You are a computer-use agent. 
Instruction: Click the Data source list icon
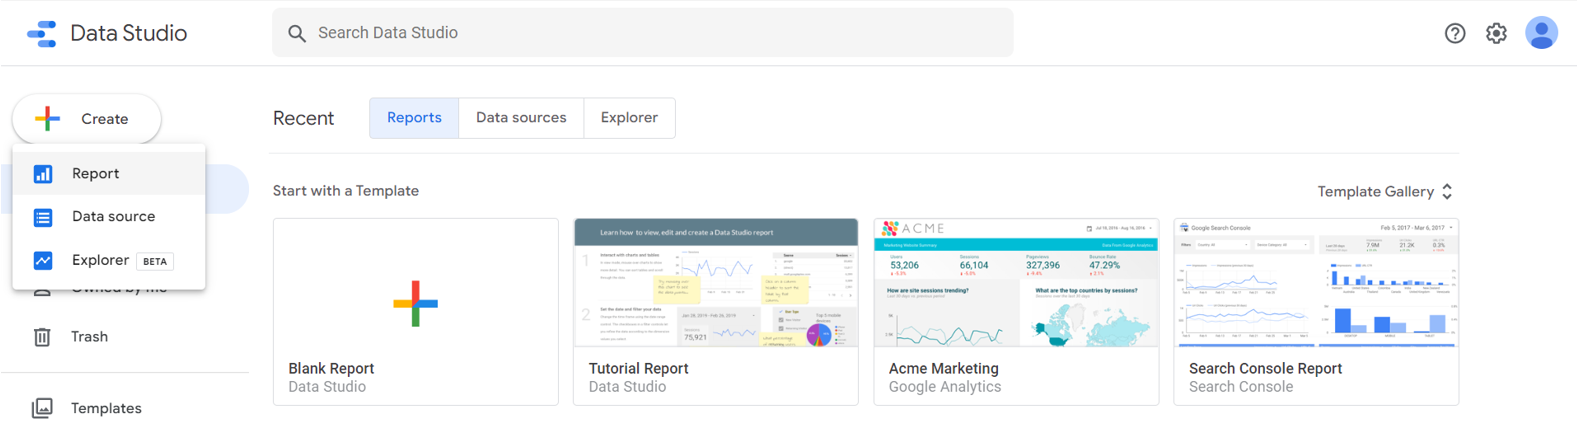tap(43, 217)
